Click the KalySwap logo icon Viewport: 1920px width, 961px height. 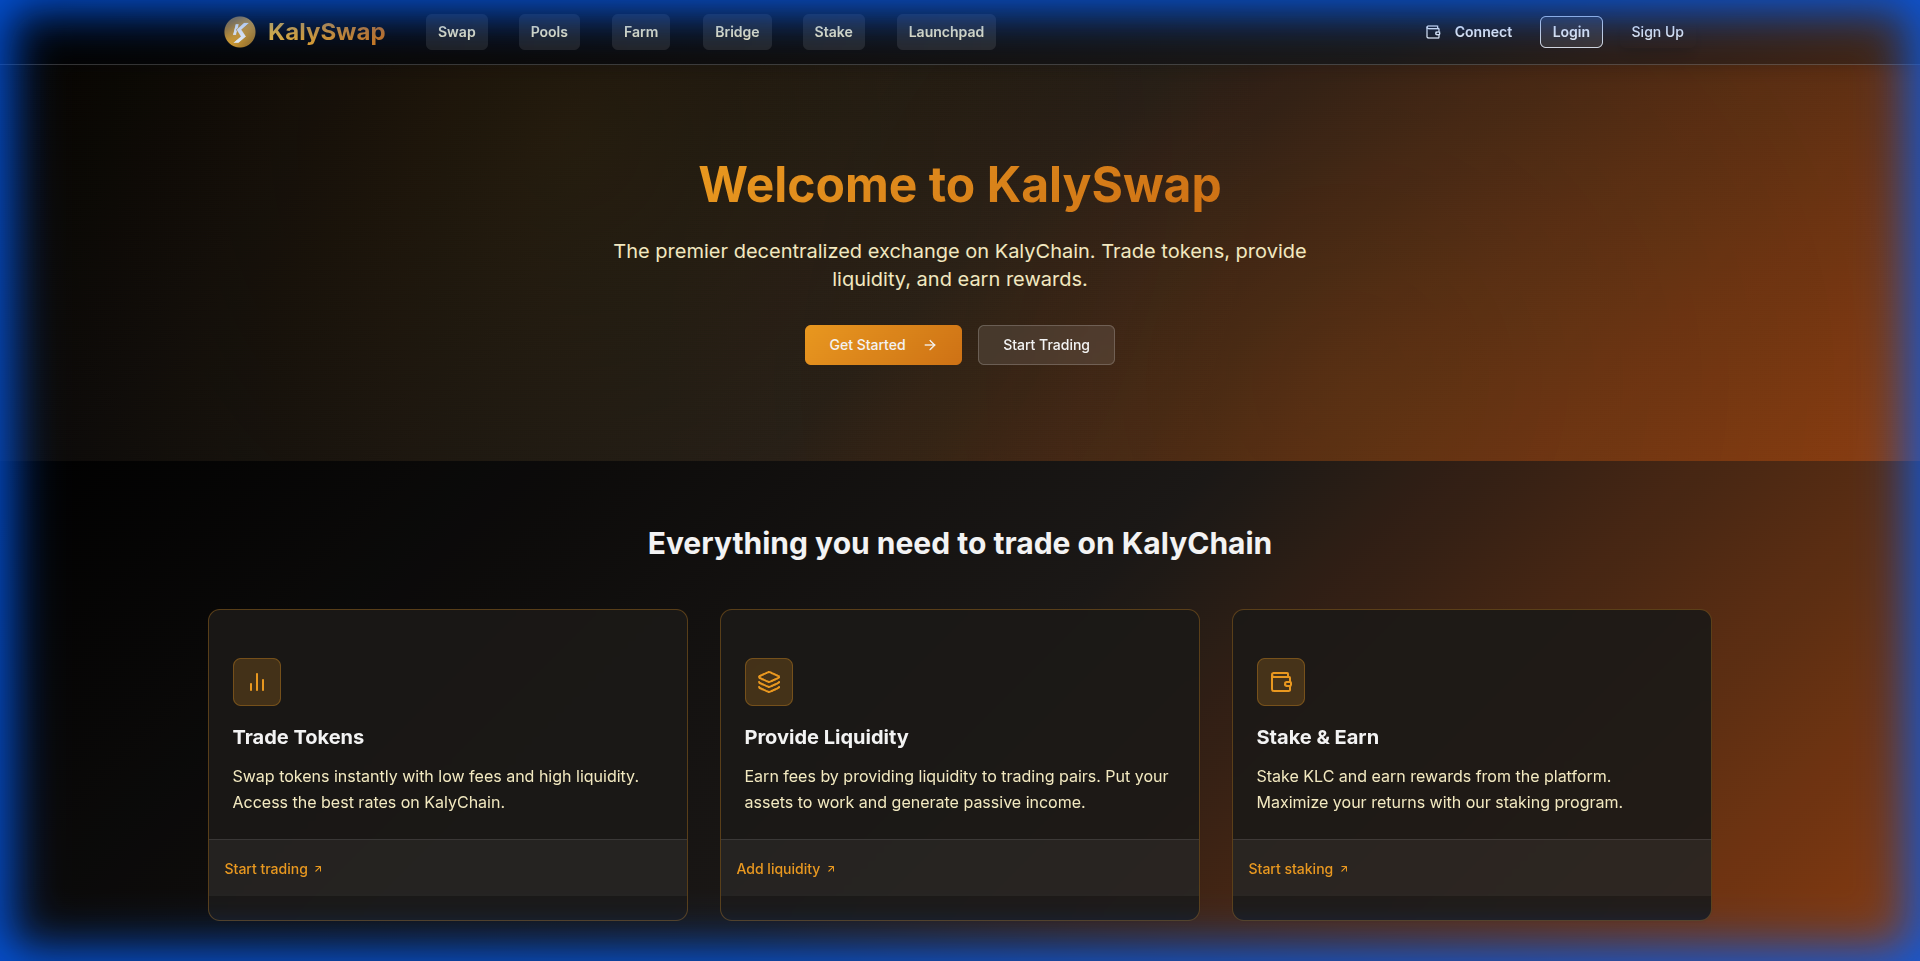click(x=239, y=31)
